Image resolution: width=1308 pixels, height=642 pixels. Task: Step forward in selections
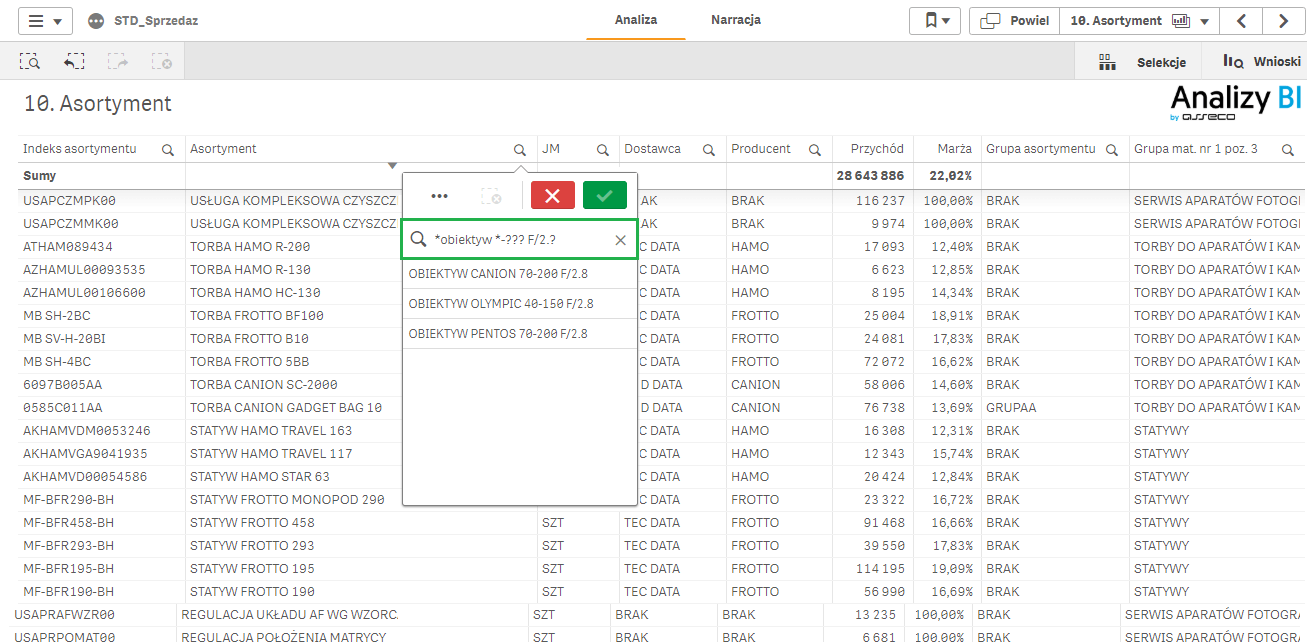click(x=118, y=62)
